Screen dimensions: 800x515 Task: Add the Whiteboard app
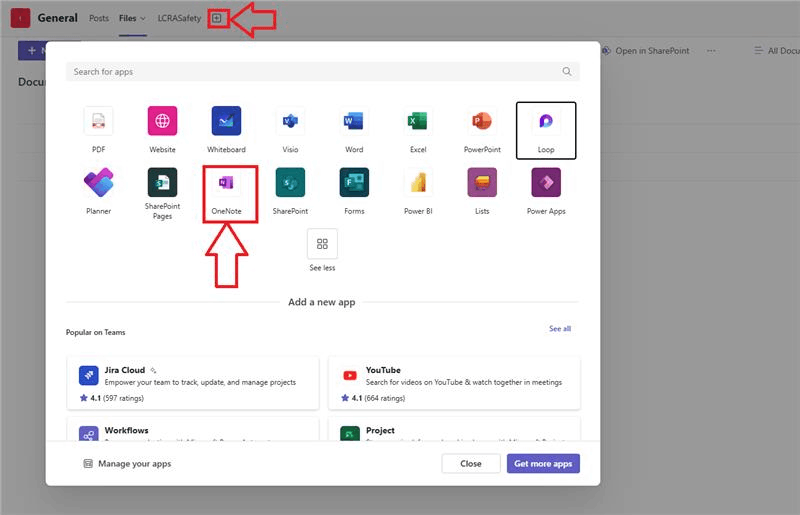(x=226, y=121)
